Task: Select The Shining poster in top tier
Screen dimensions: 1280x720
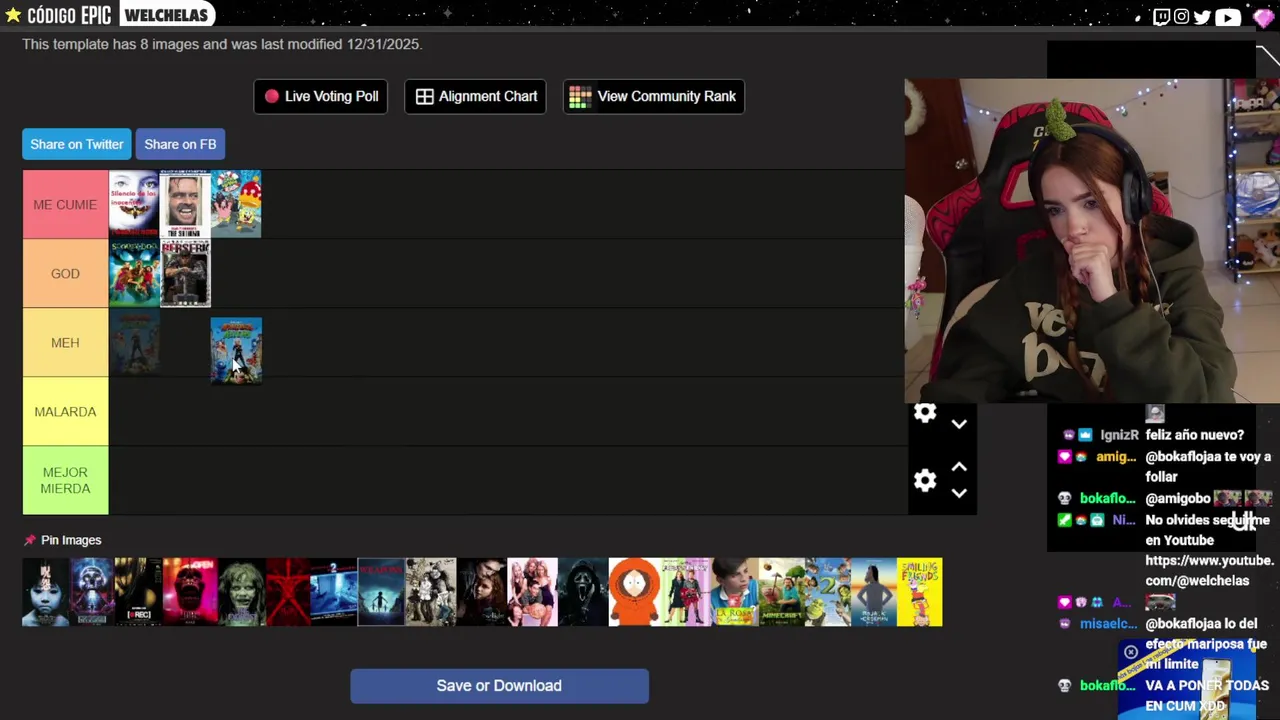Action: (x=185, y=204)
